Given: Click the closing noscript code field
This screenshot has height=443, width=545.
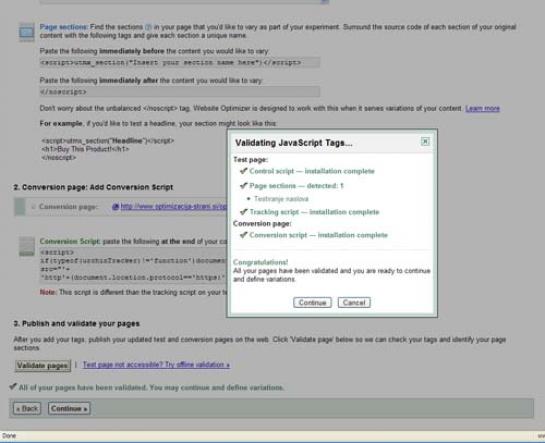Looking at the screenshot, I should click(x=179, y=92).
